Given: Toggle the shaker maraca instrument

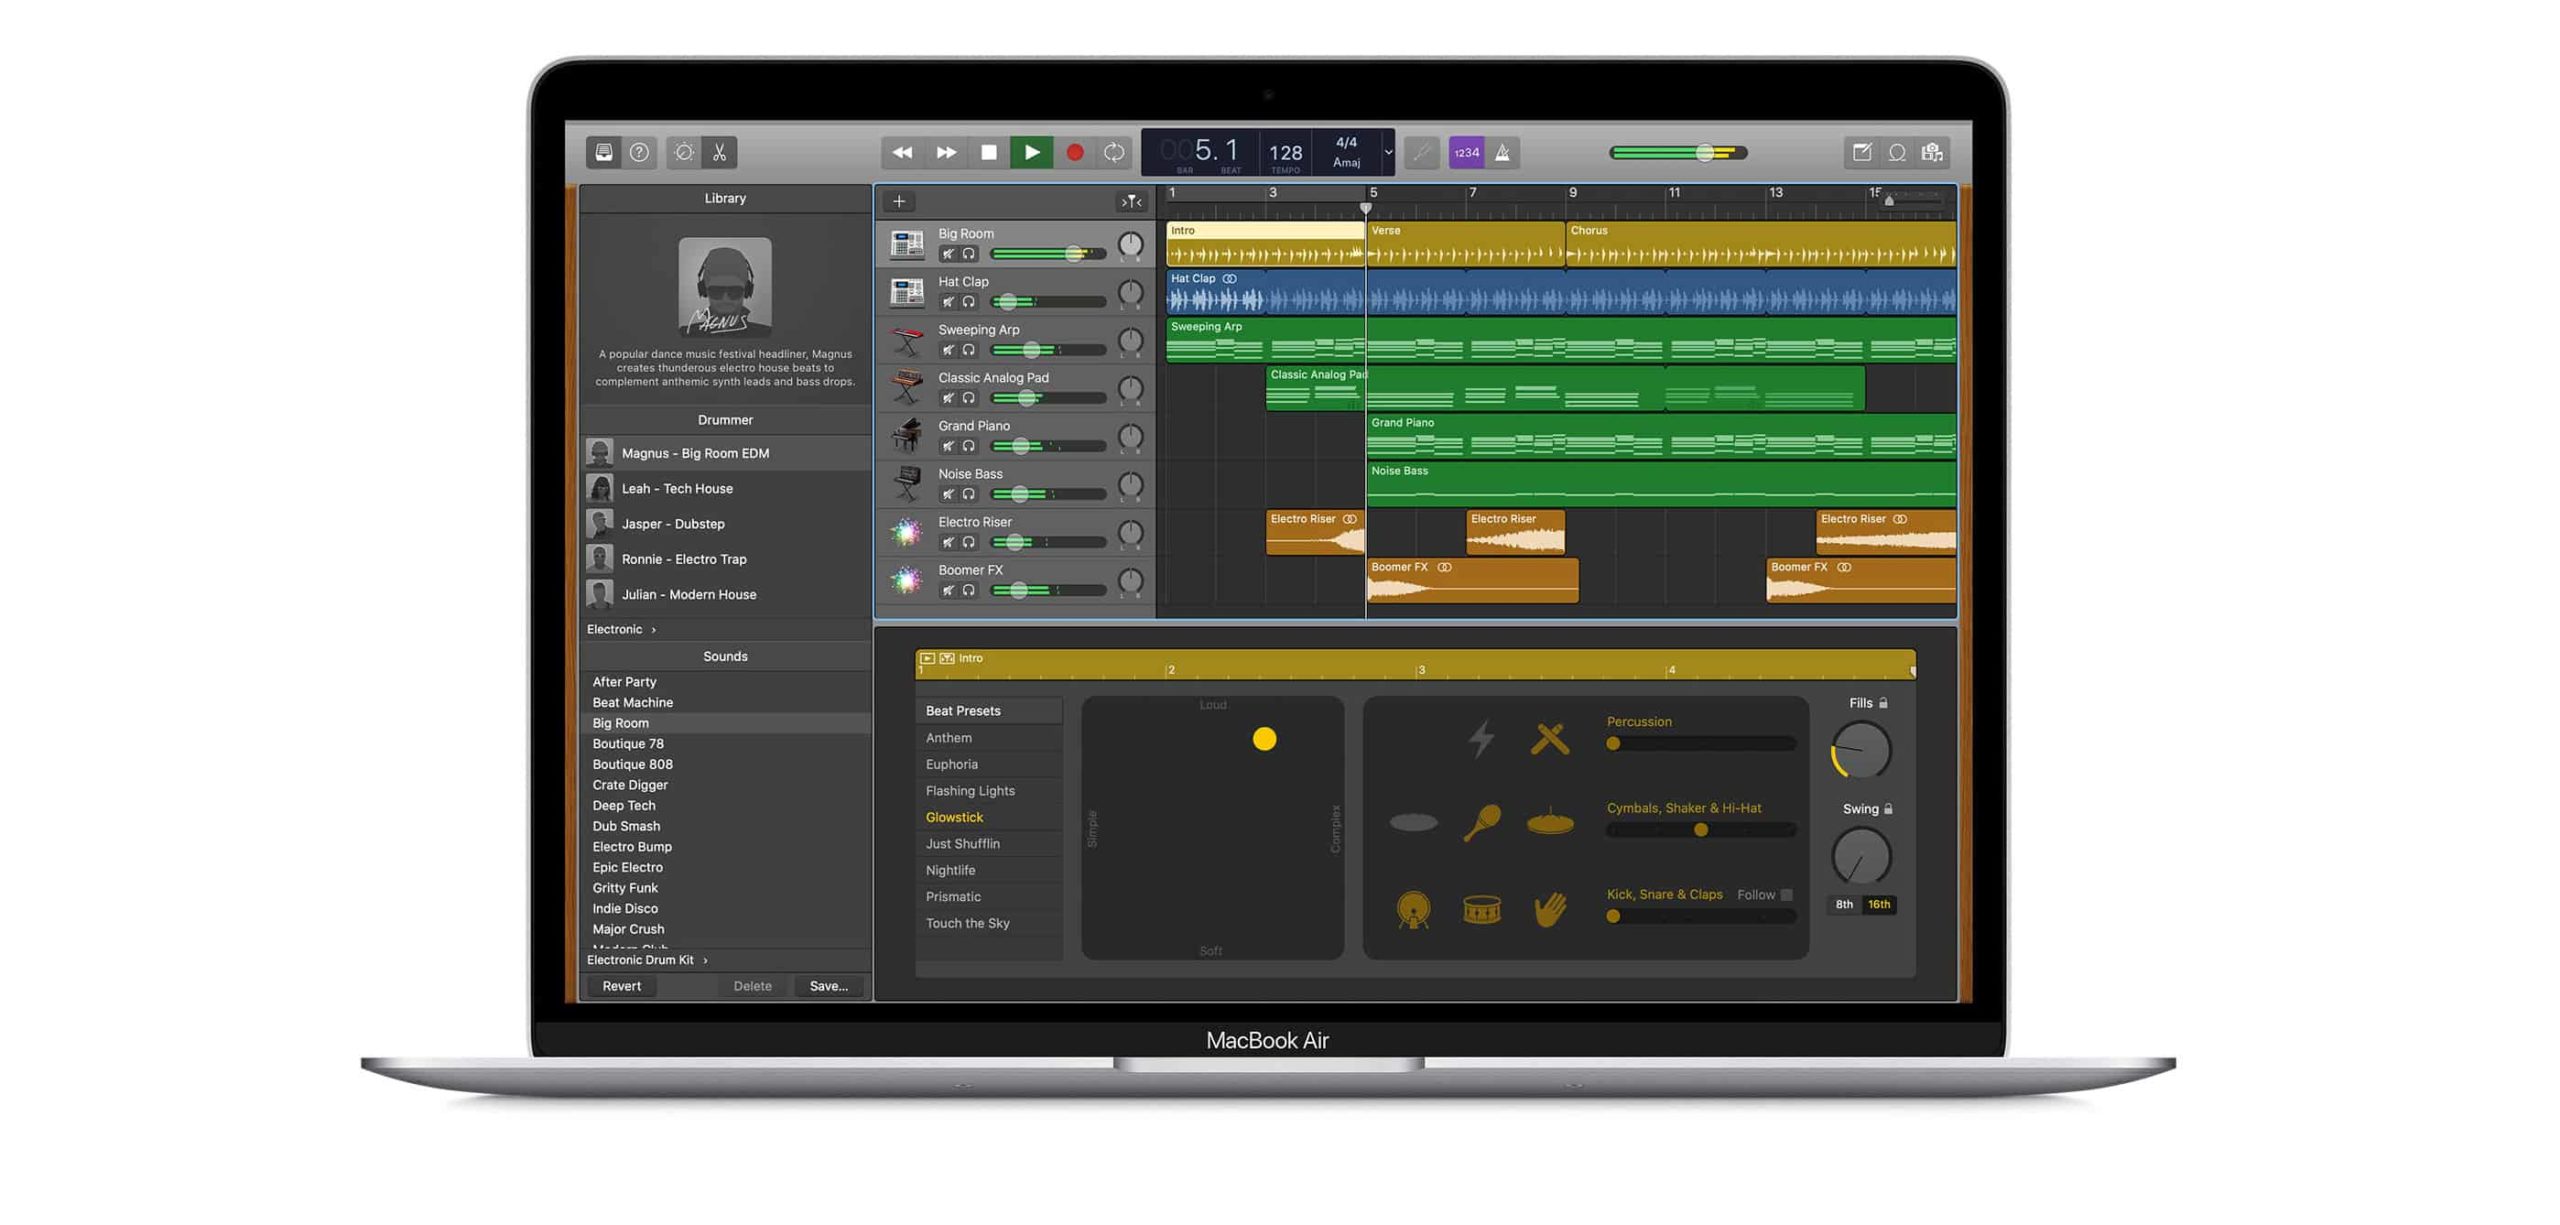Looking at the screenshot, I should (1481, 822).
